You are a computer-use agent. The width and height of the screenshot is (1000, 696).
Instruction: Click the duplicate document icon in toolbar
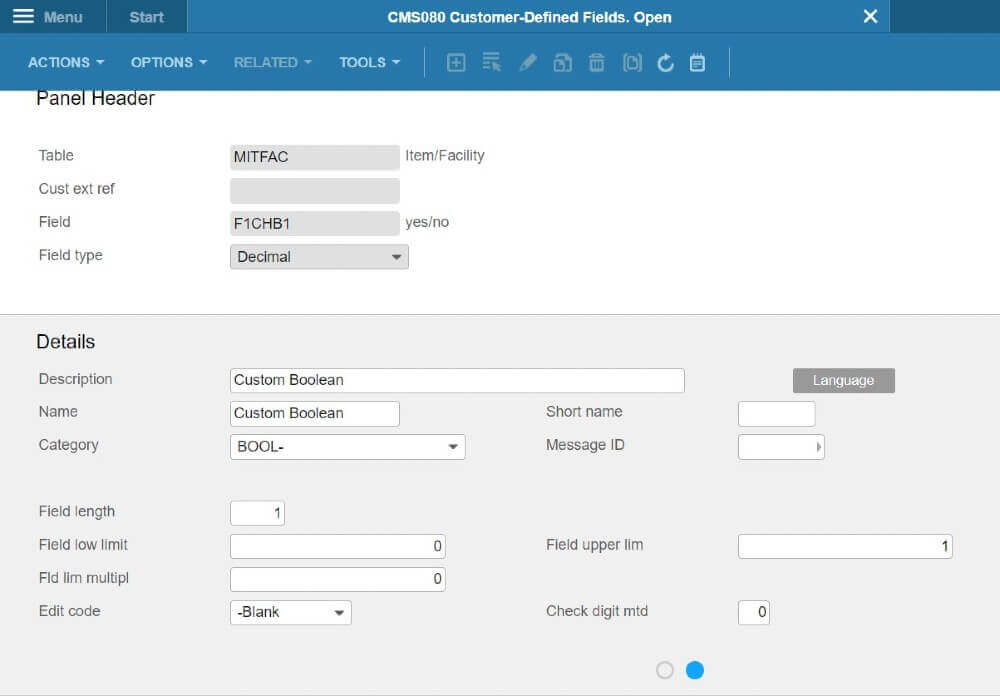[631, 62]
